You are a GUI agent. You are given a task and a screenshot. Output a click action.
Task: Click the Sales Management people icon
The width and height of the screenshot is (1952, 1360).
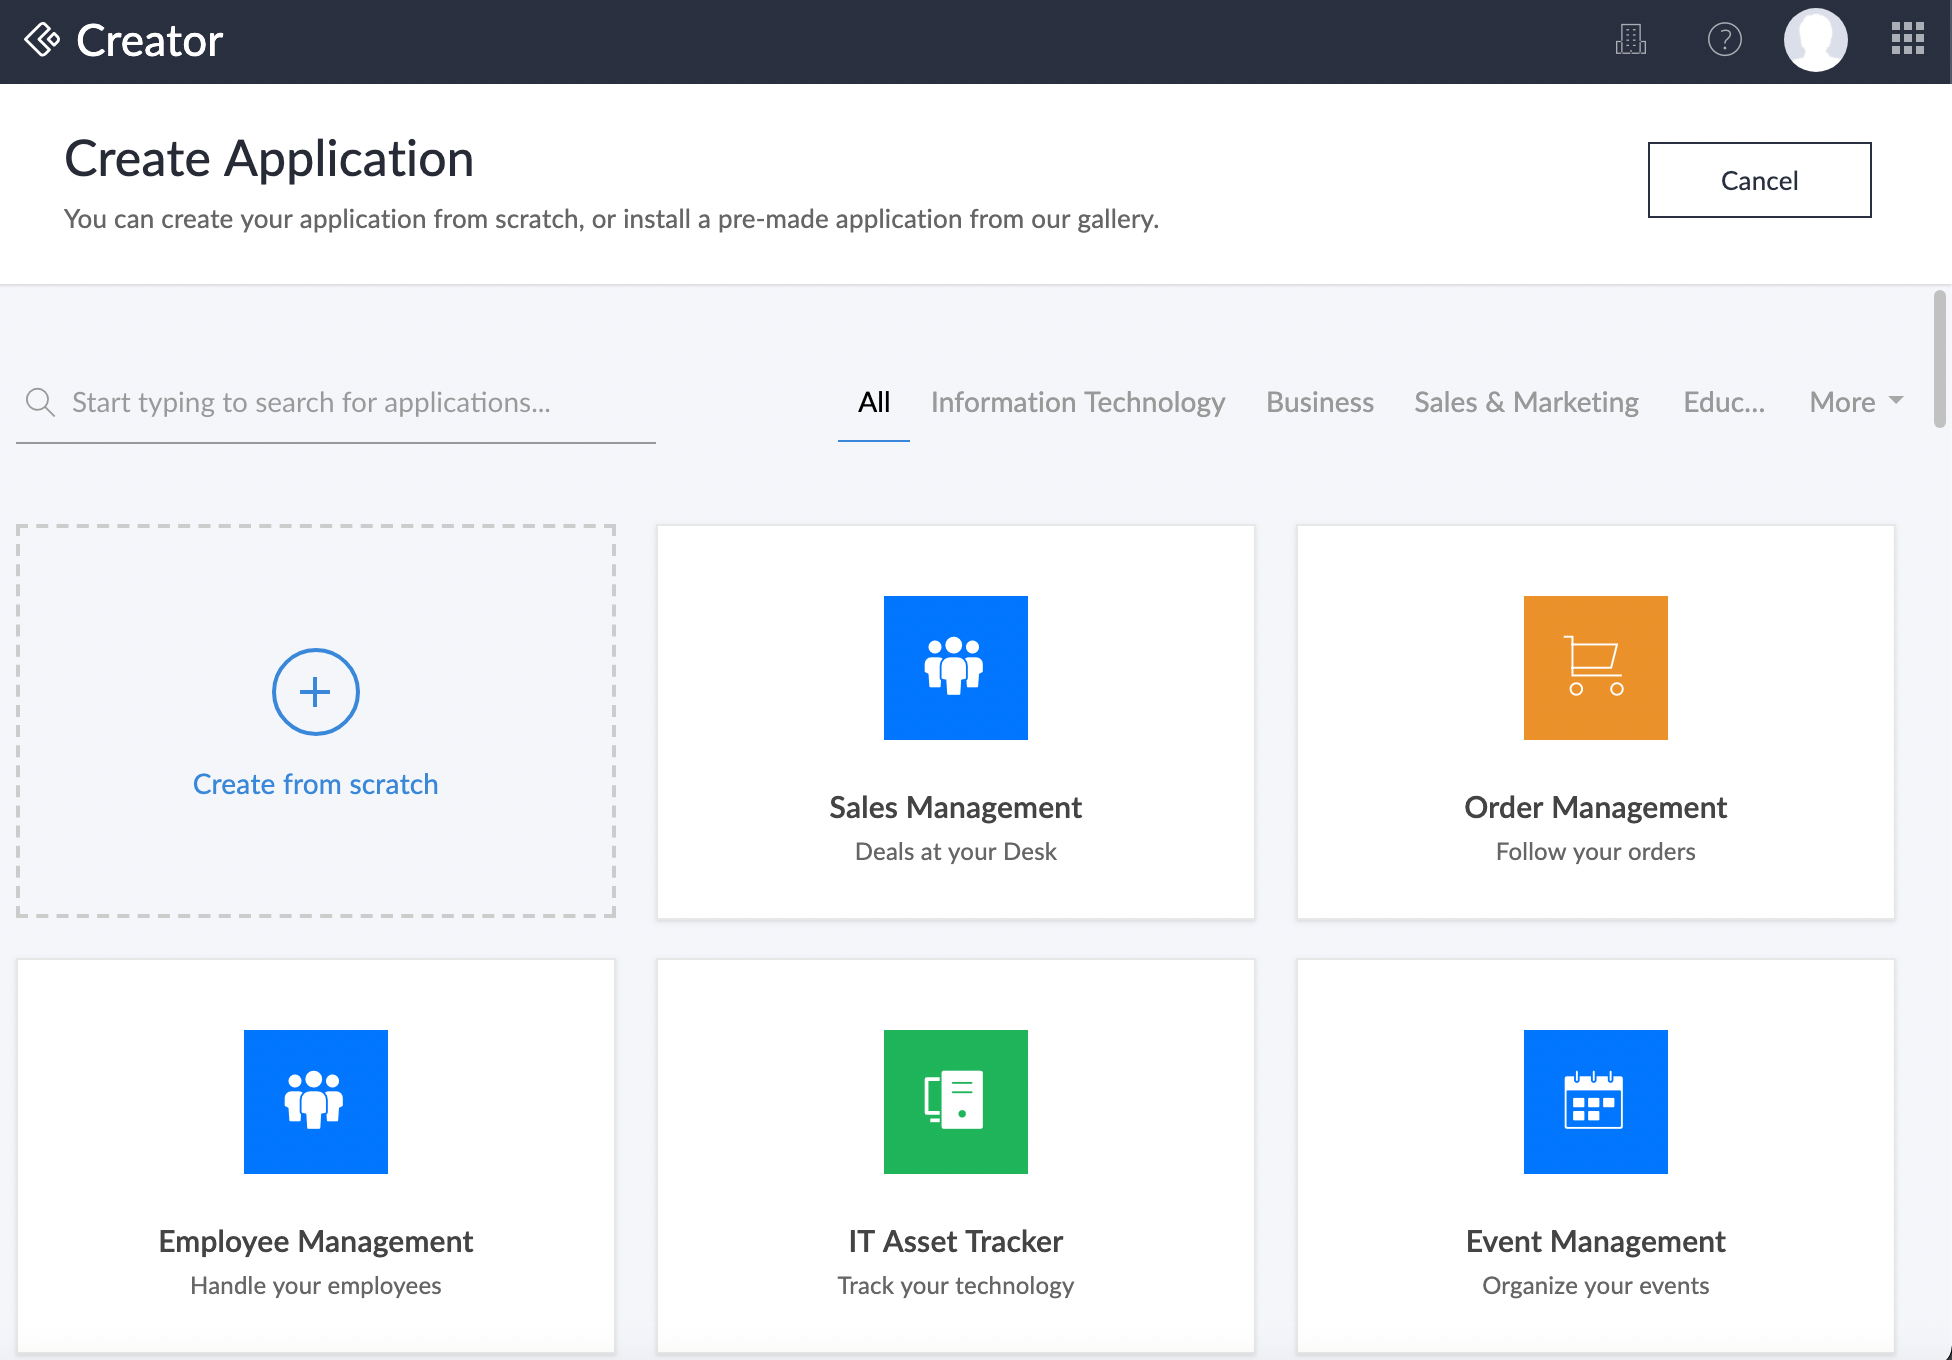coord(955,667)
